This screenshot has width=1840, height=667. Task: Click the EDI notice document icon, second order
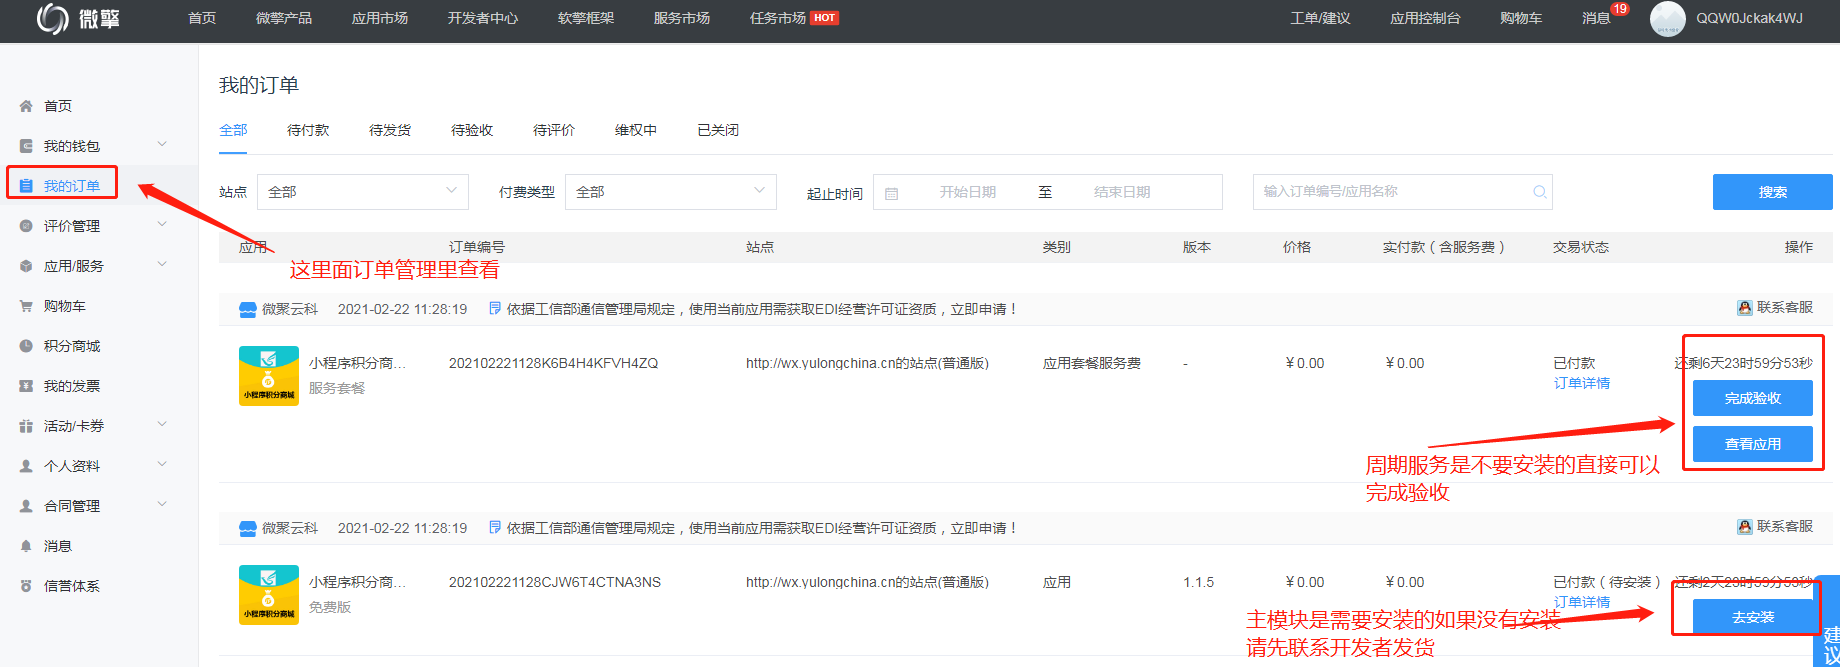[494, 528]
